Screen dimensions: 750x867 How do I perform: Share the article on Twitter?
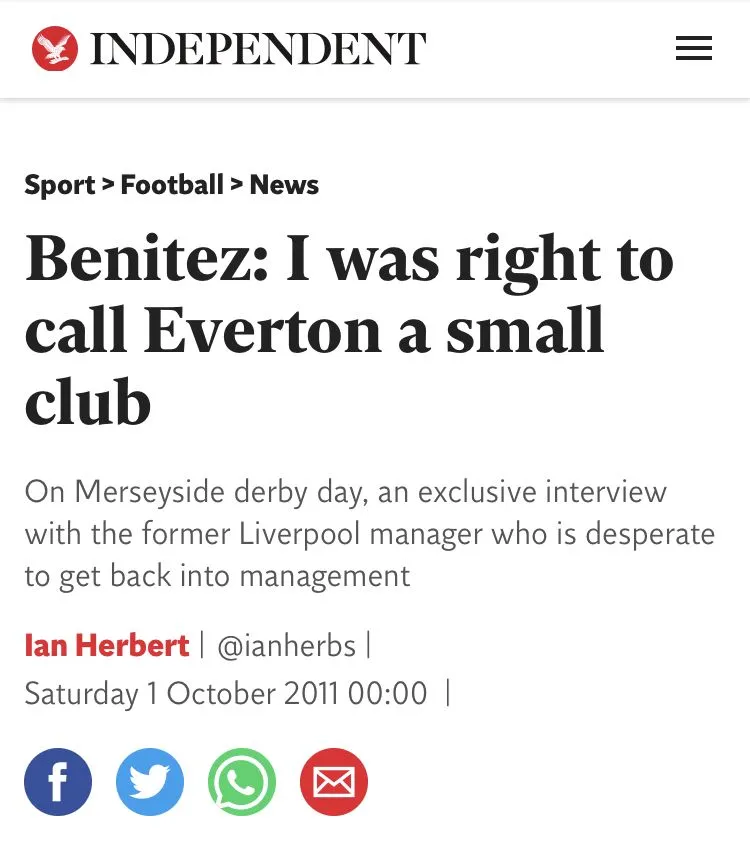150,782
